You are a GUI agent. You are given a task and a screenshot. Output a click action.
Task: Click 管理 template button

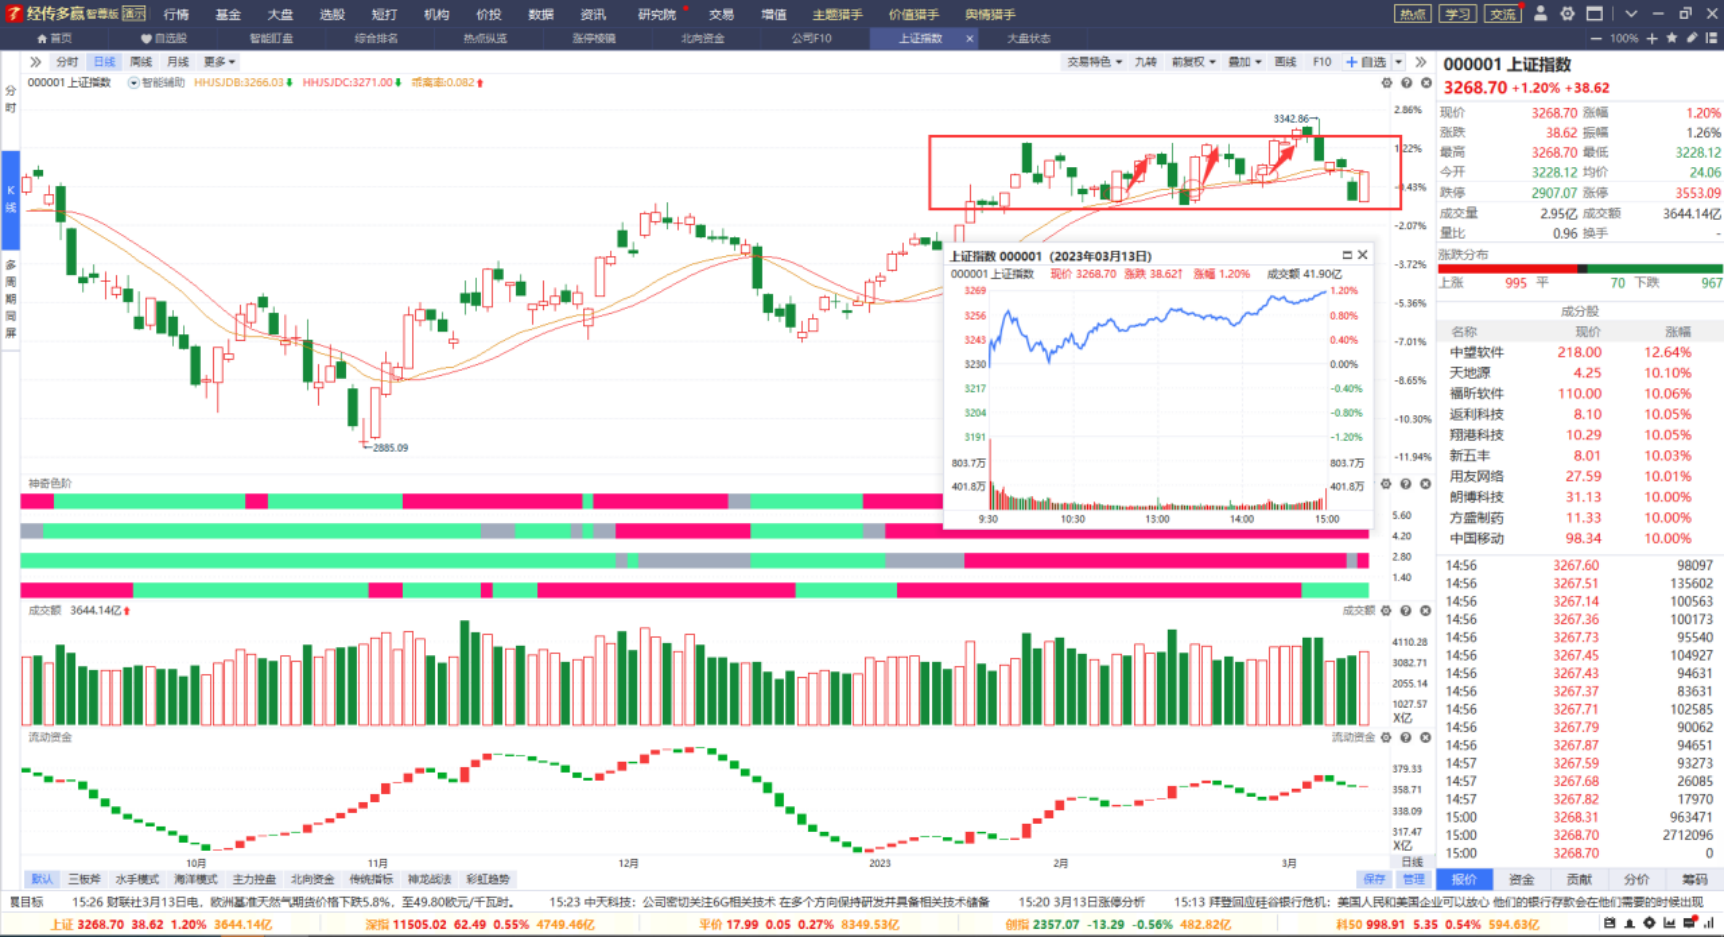1413,879
